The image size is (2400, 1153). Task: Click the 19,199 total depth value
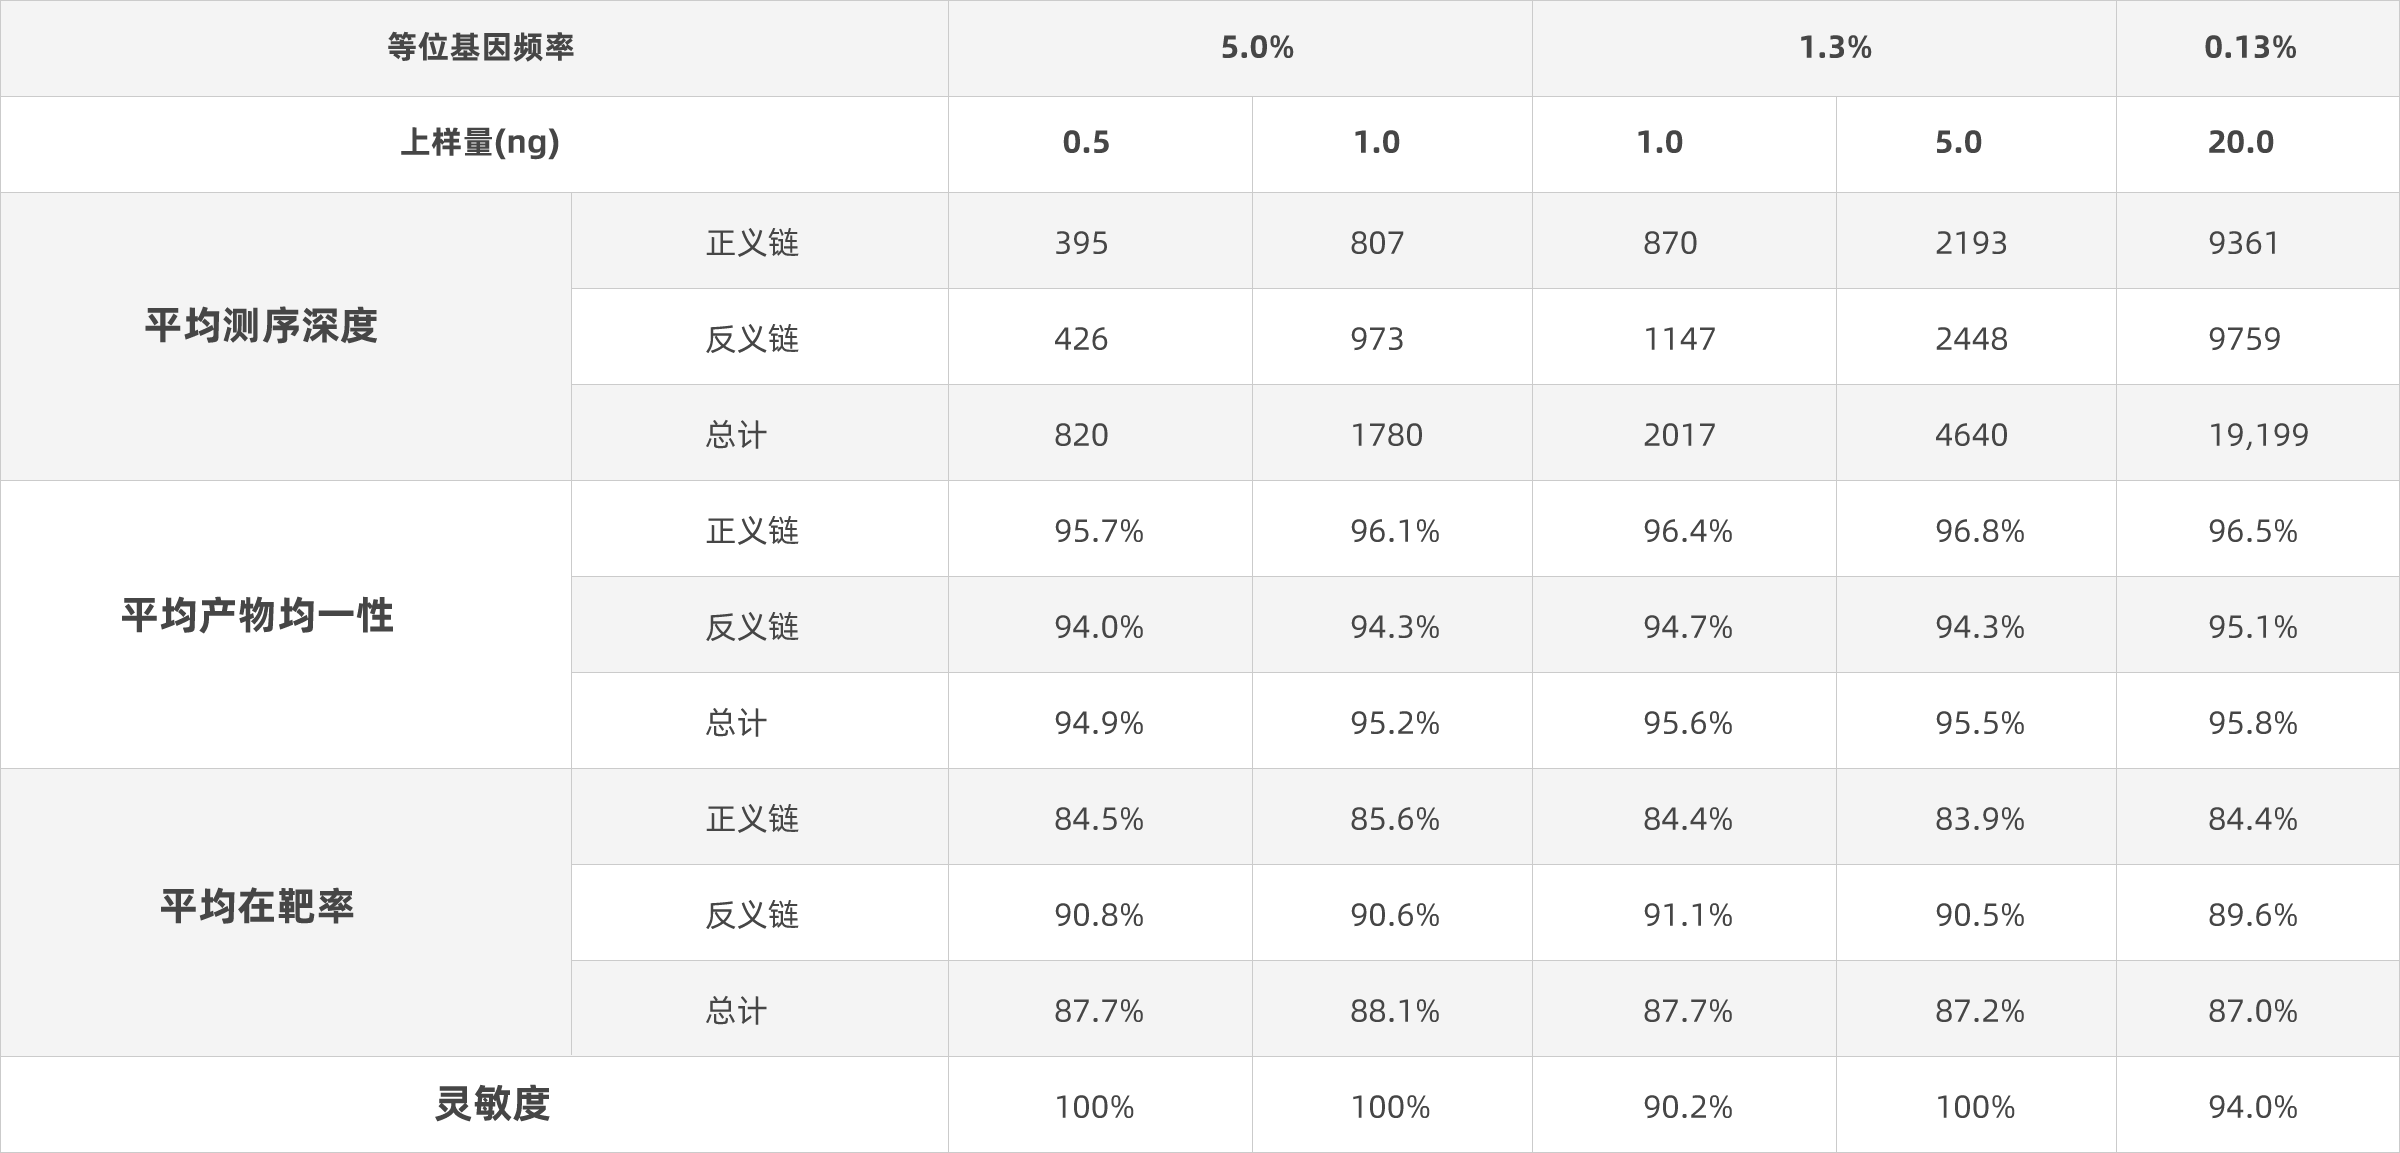point(2258,435)
